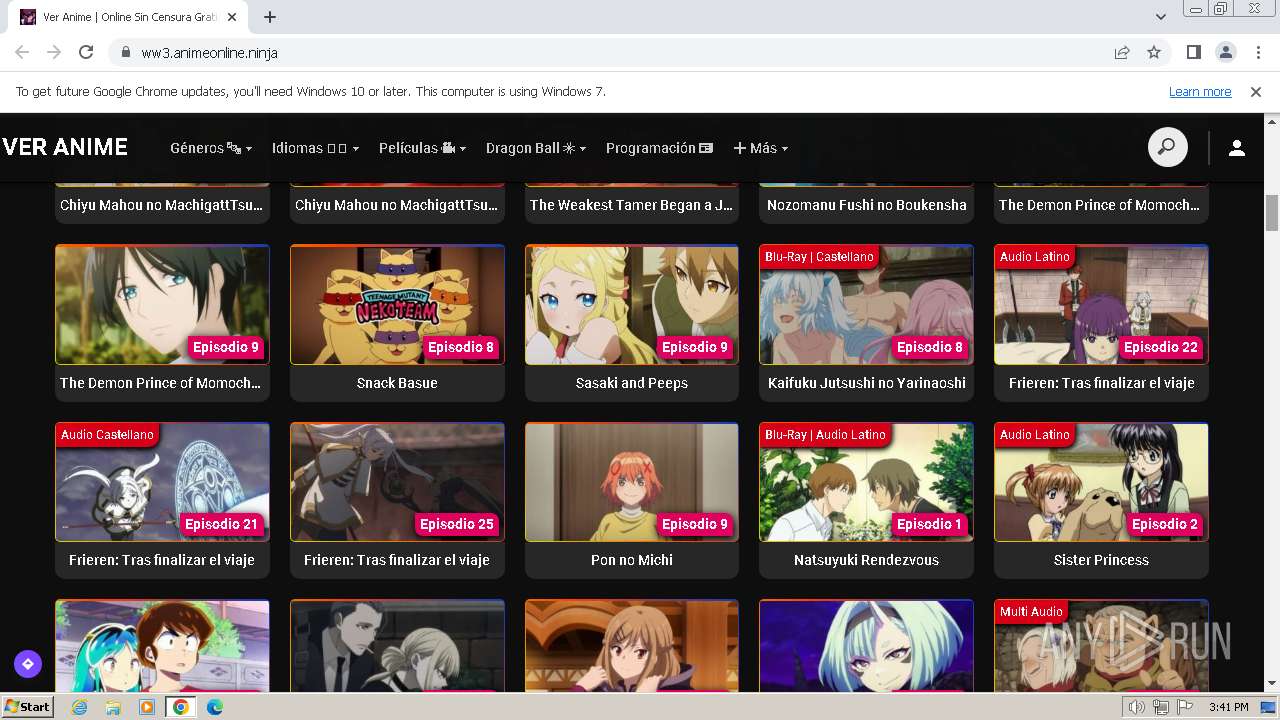
Task: Open Microsoft Edge from taskbar
Action: 215,707
